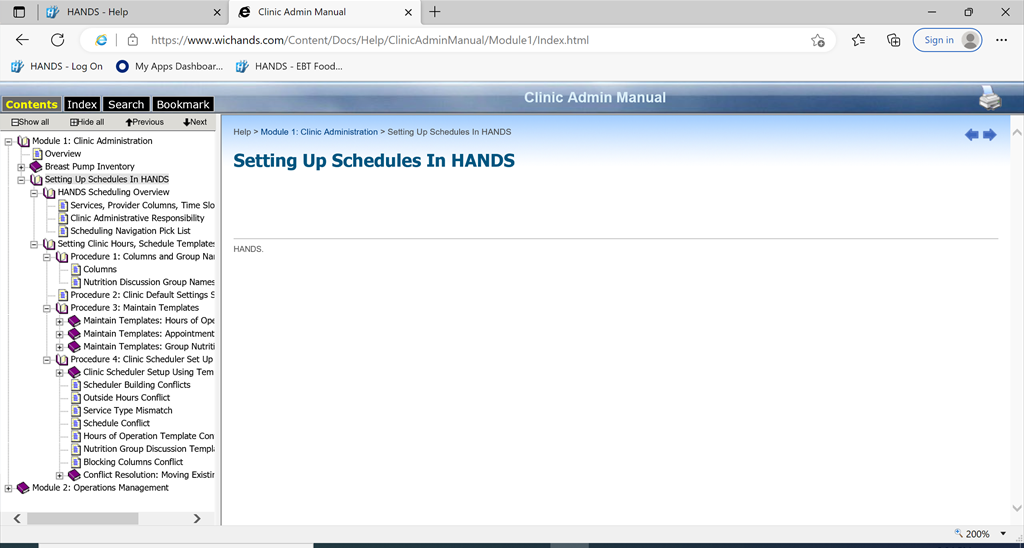Open browser Collections icon
This screenshot has height=548, width=1024.
coord(894,40)
